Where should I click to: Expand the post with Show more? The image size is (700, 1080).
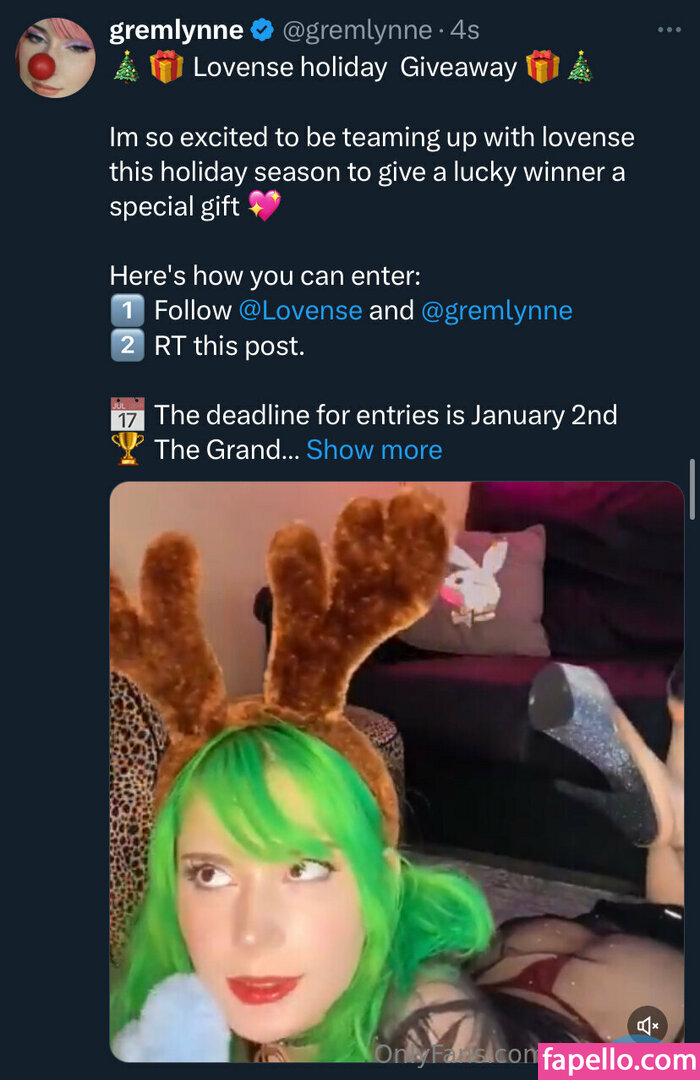point(374,450)
